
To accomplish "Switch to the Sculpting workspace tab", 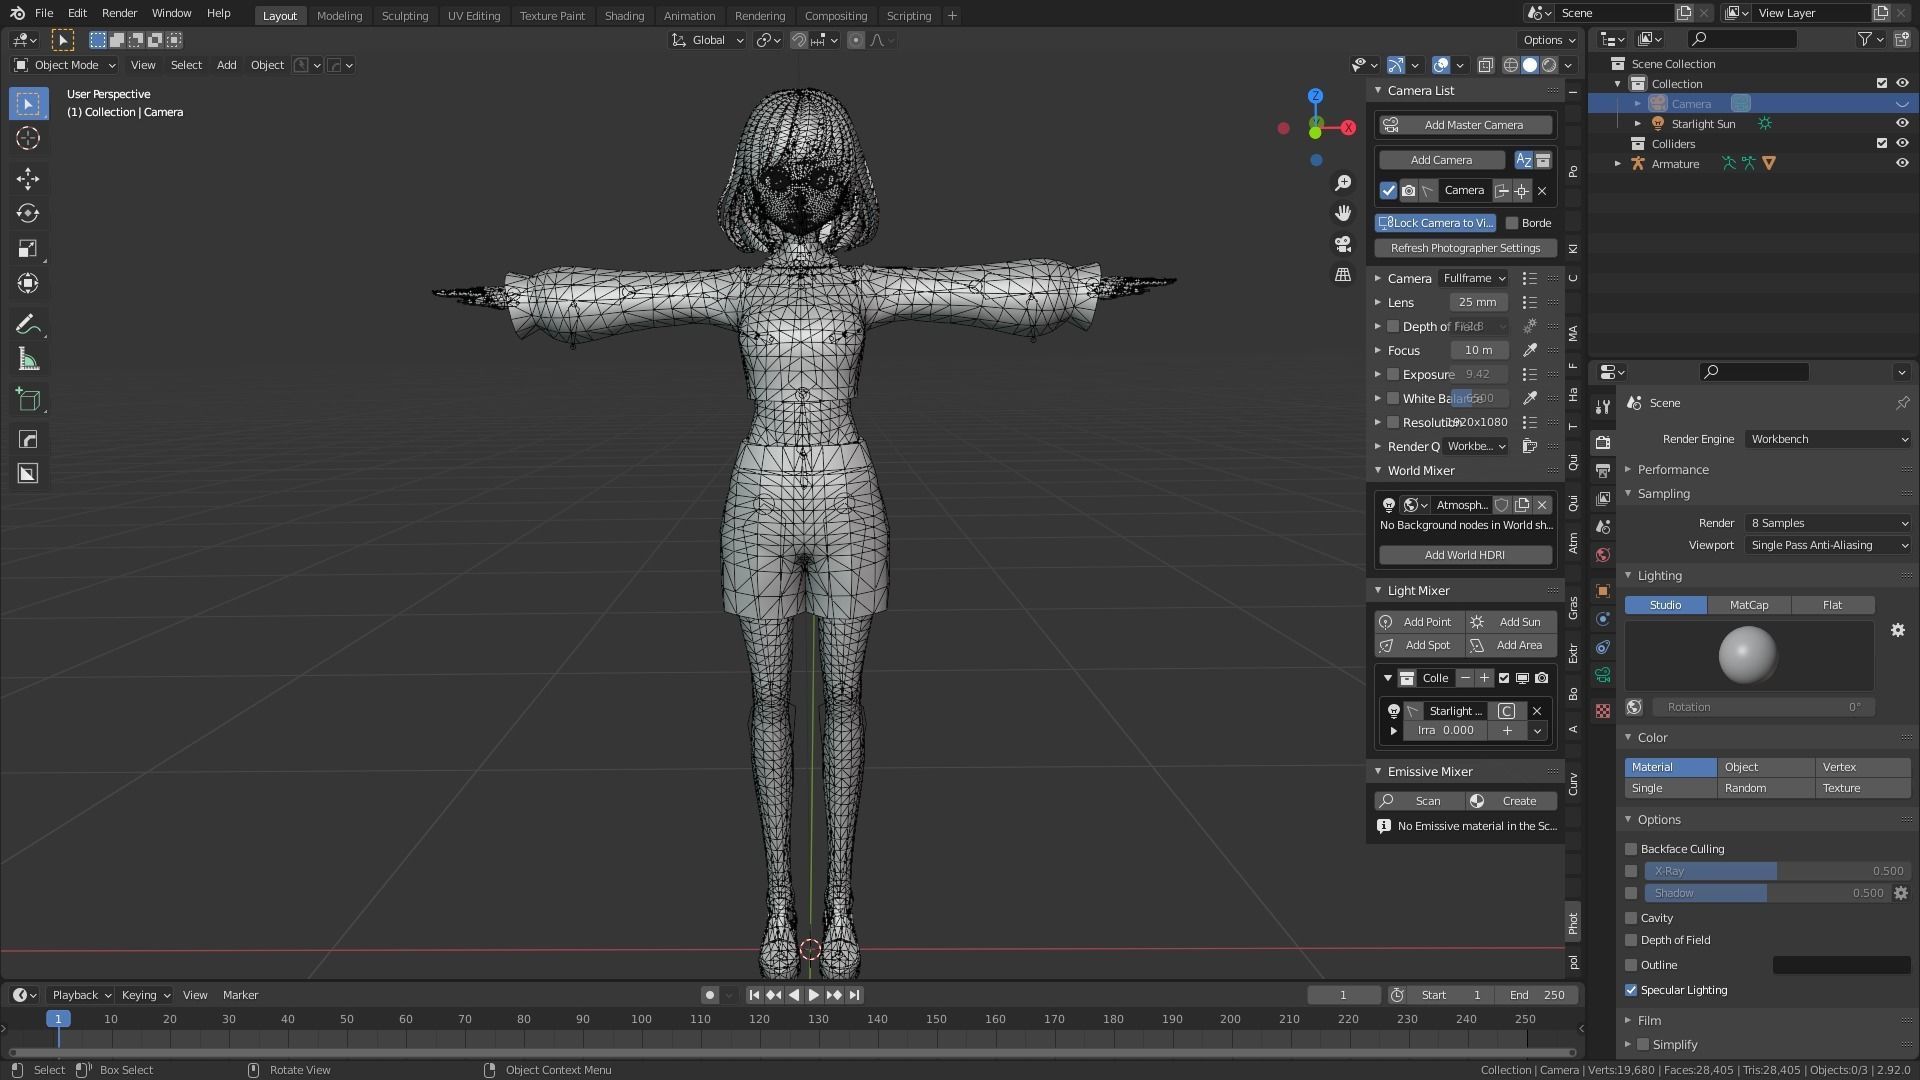I will 405,16.
